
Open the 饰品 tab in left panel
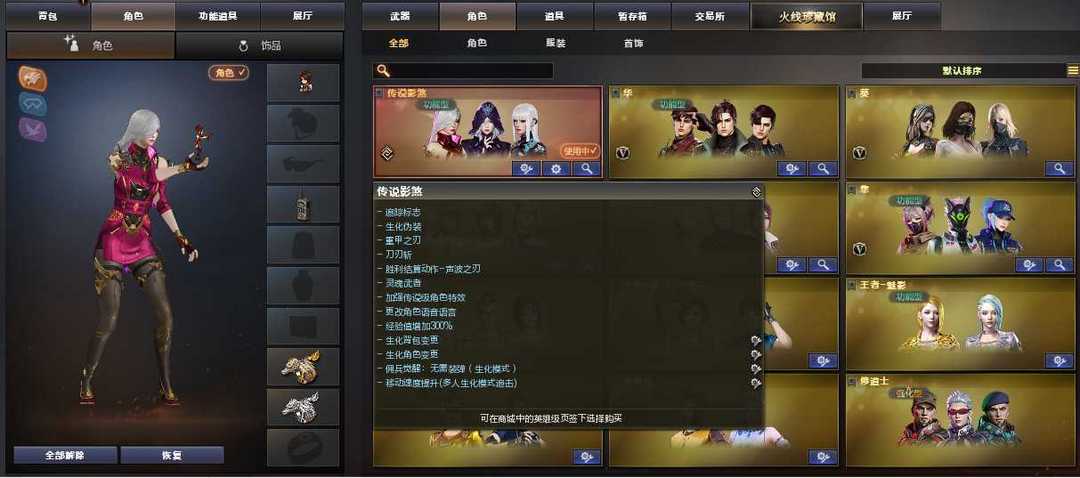[259, 46]
